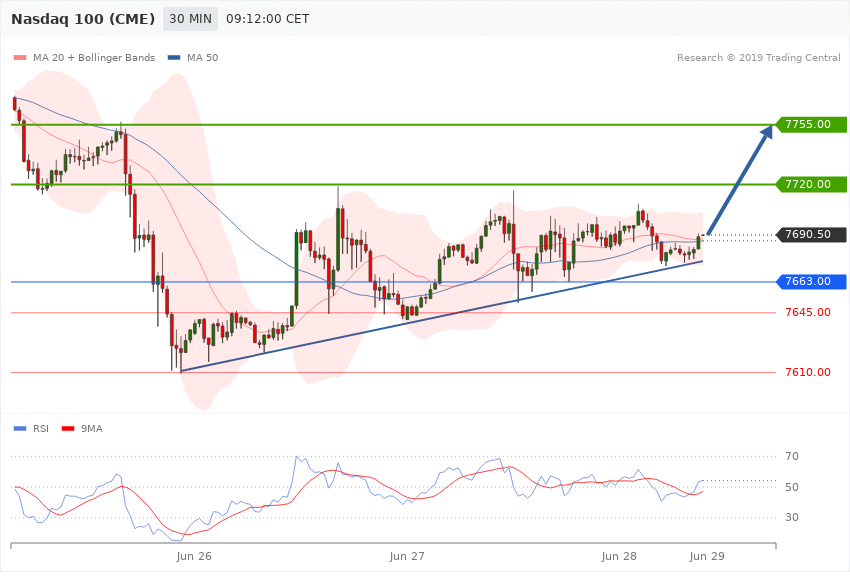Click the MA 20 + Bollinger Bands label

coord(94,57)
